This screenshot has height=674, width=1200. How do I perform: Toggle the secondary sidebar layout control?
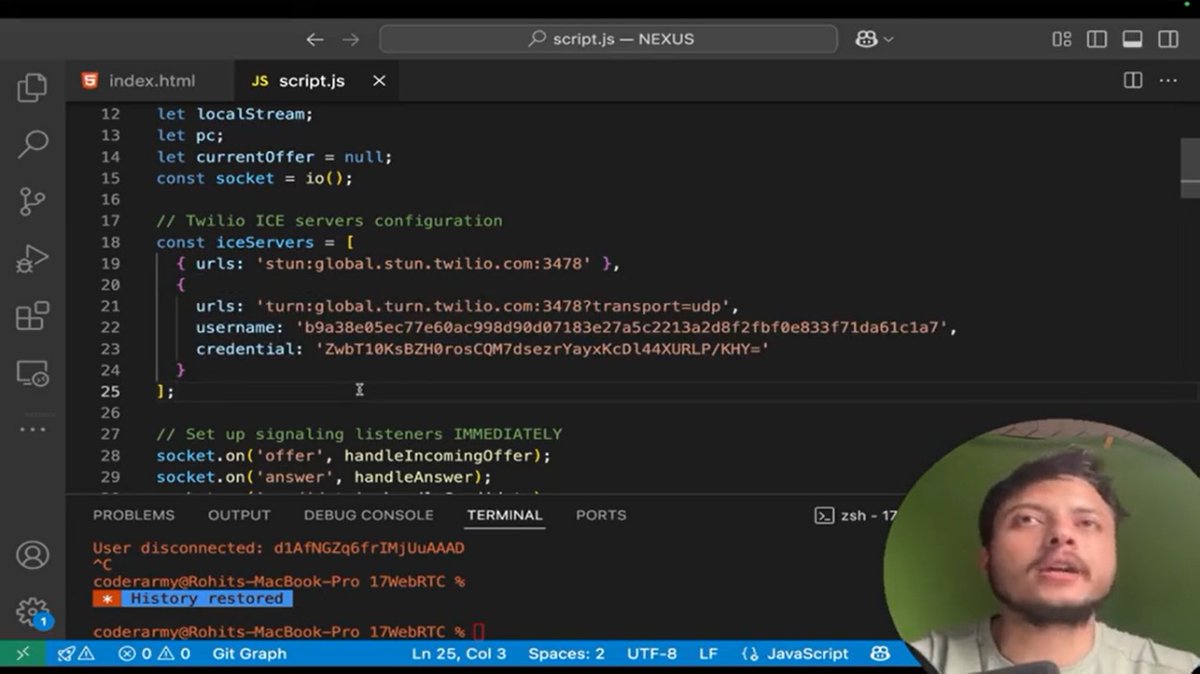click(x=1168, y=39)
